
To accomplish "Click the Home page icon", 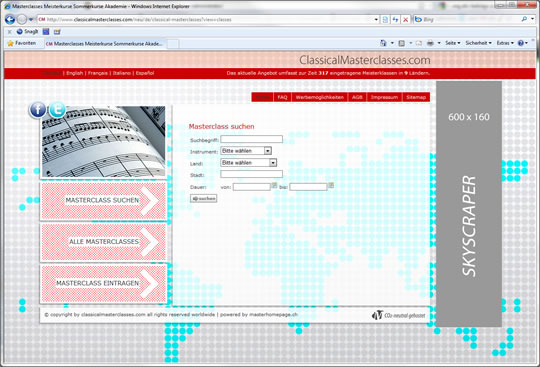I will point(383,43).
